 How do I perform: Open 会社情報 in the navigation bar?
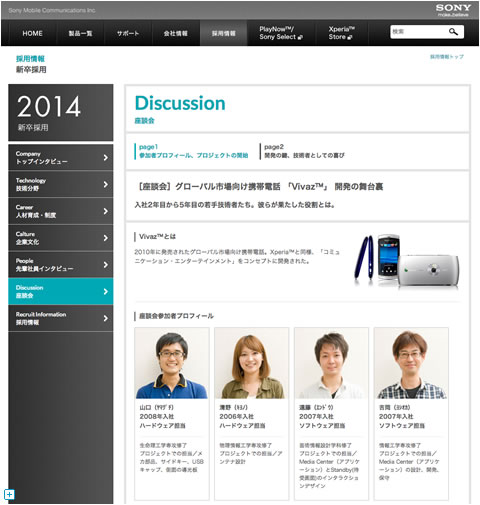(176, 33)
